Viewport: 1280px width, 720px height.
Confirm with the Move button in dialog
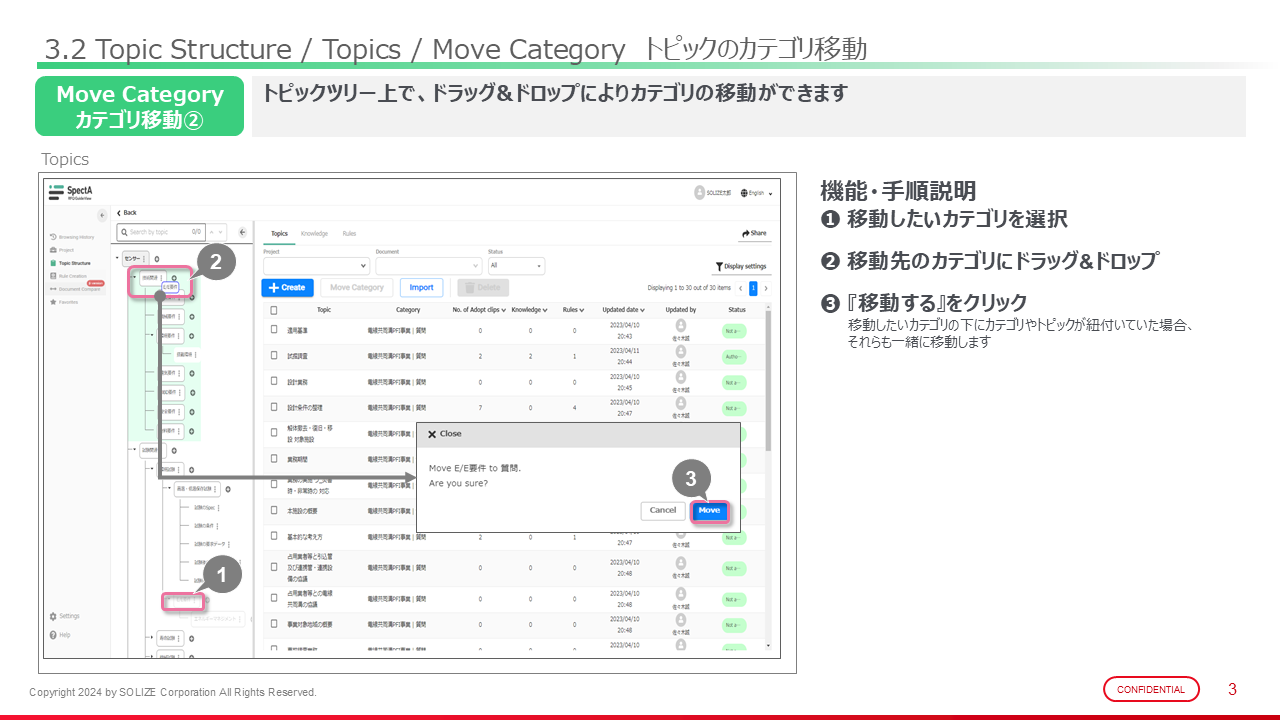(x=709, y=510)
